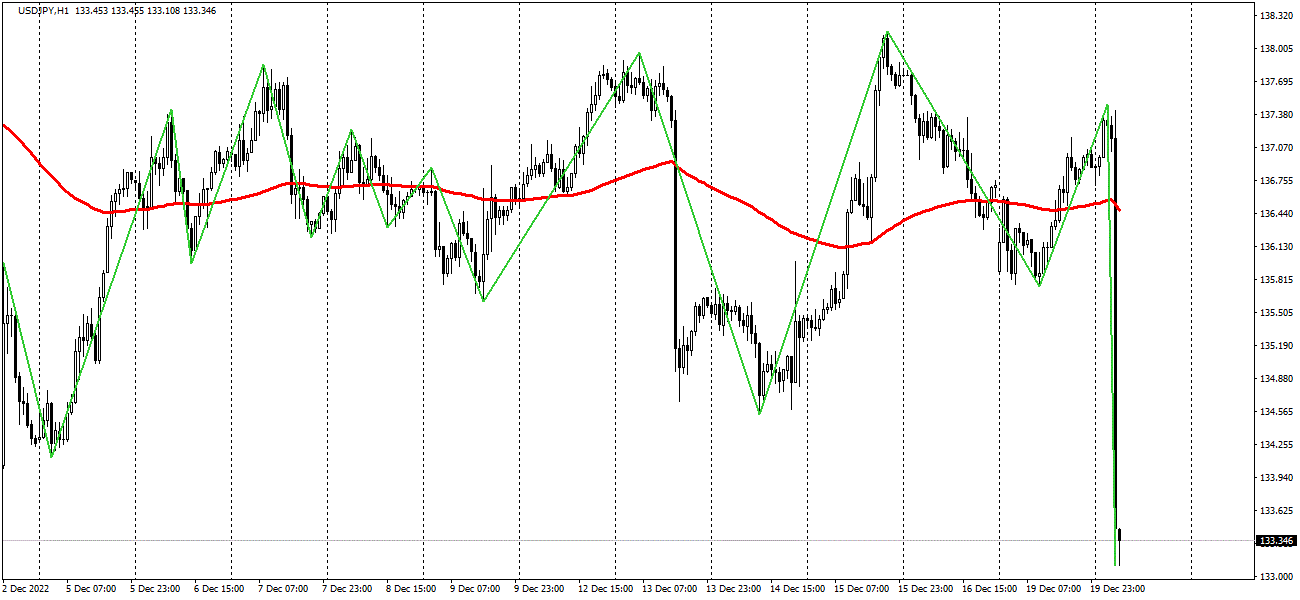The image size is (1300, 600).
Task: Select the 9 Dec 07:00 time label
Action: click(x=476, y=589)
